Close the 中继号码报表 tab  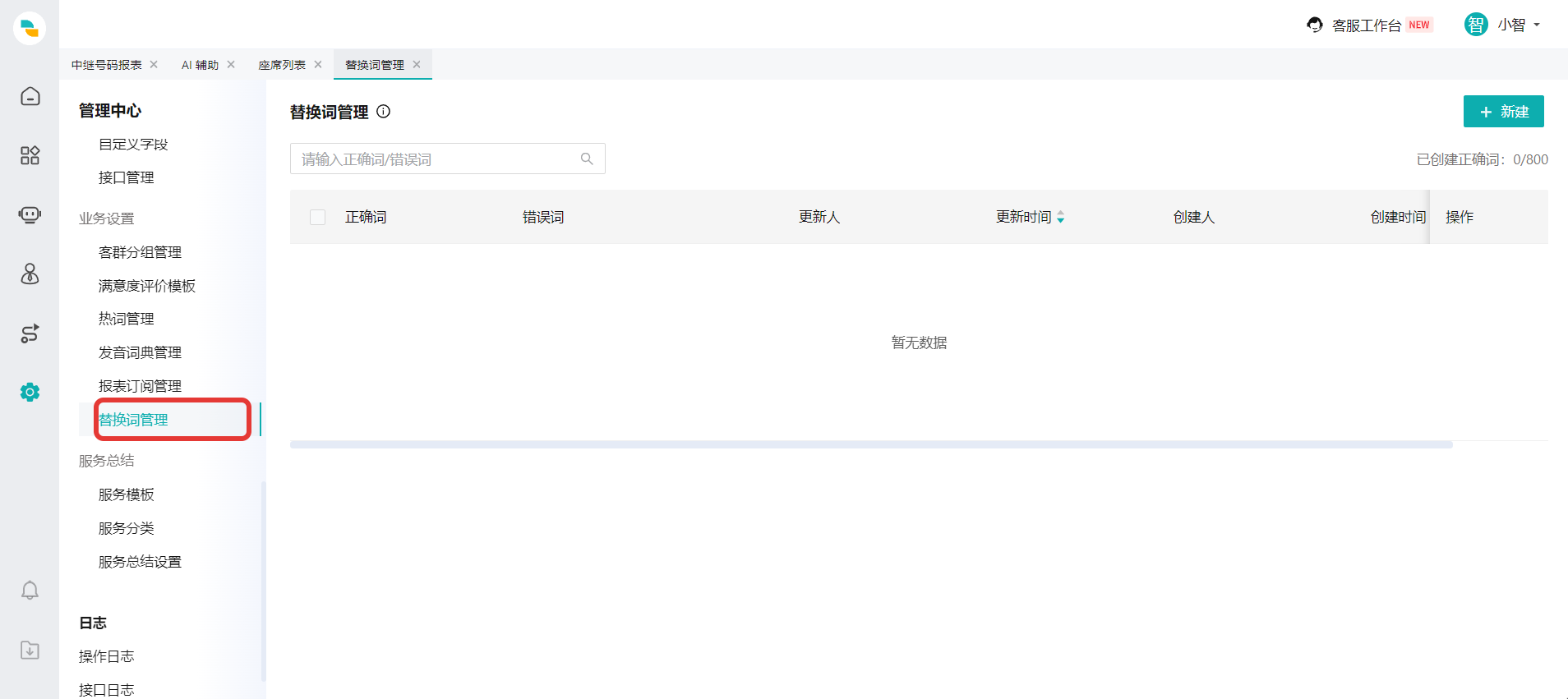pyautogui.click(x=153, y=64)
